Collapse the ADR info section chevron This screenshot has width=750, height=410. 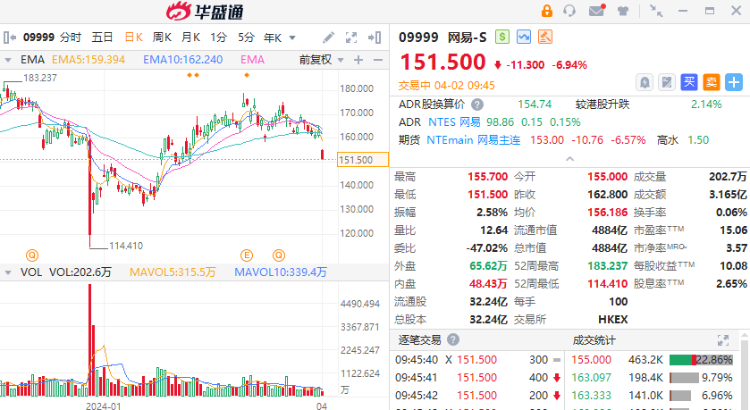coord(570,159)
